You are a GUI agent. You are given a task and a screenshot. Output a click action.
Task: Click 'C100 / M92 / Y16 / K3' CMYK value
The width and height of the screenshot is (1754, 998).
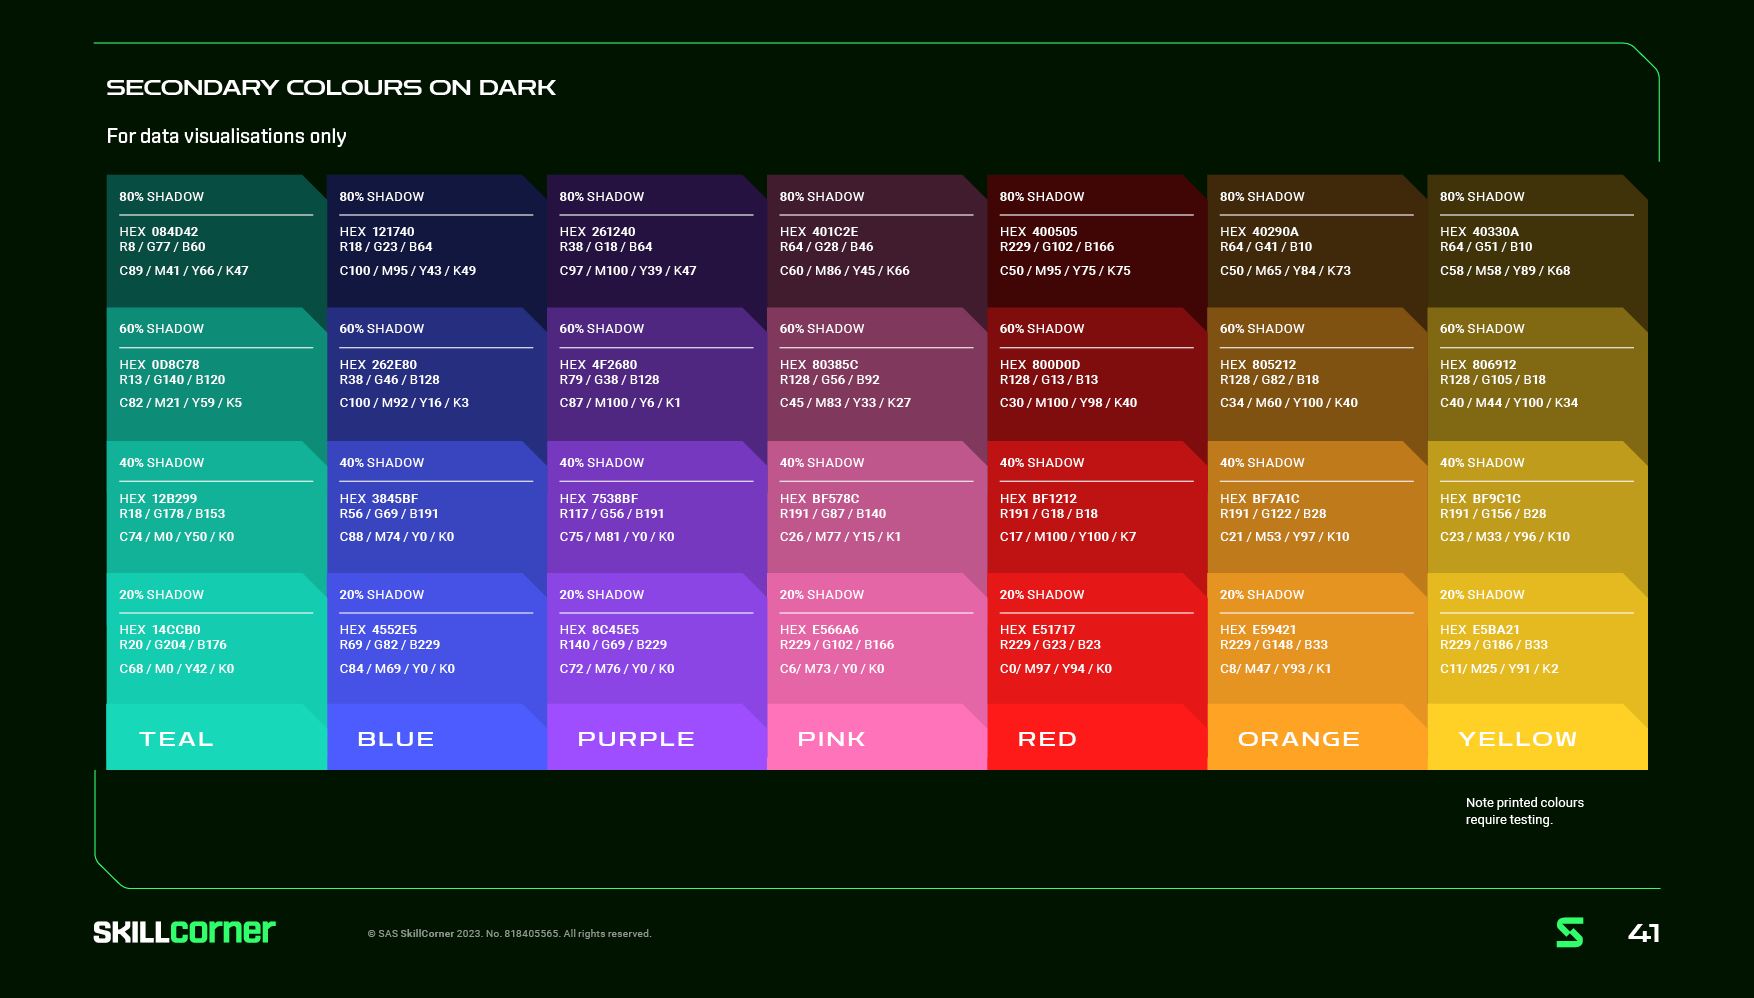coord(404,403)
